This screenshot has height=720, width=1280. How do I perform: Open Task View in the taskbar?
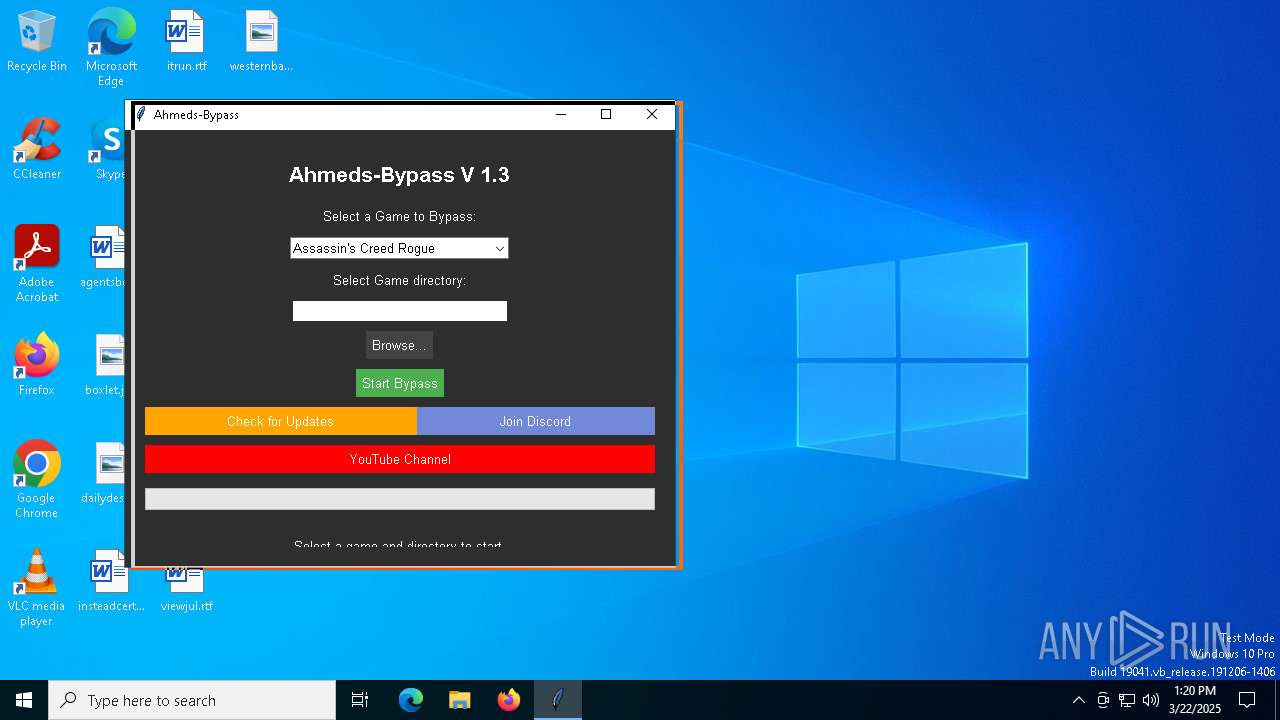[360, 700]
